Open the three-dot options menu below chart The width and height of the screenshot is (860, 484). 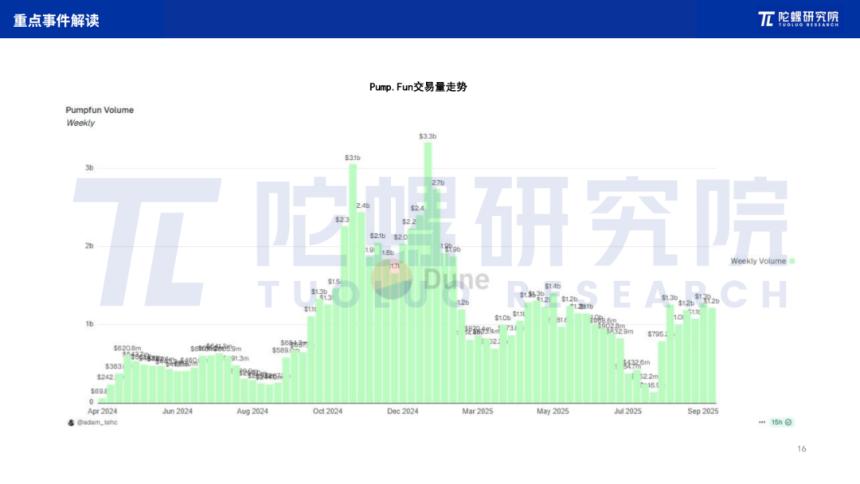click(x=761, y=423)
